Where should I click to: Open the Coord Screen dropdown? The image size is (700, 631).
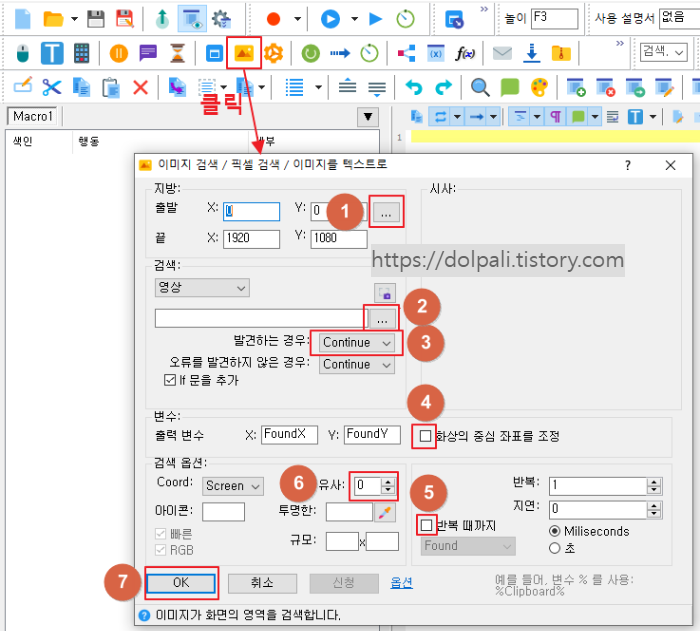[233, 486]
